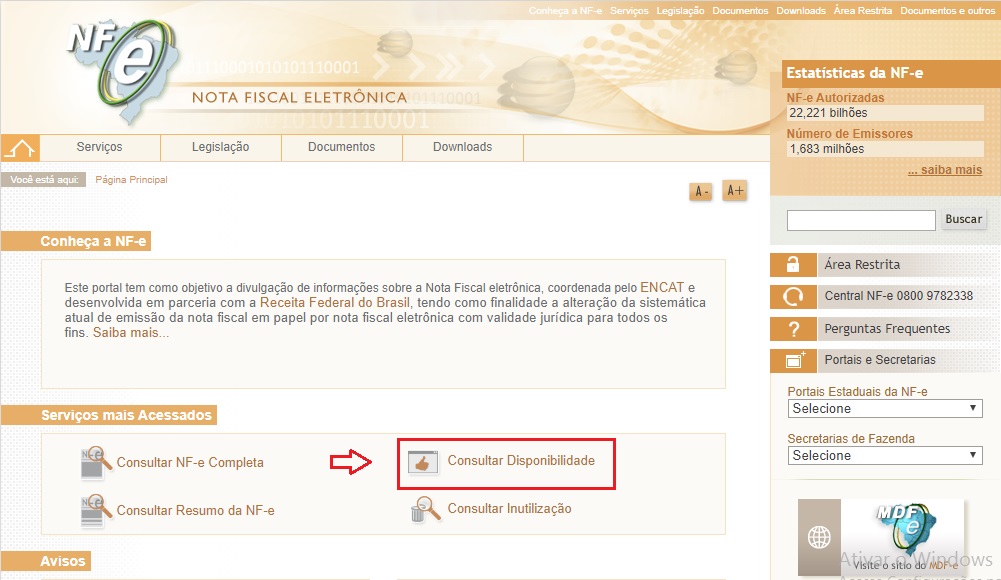
Task: Click the Consultar Inutilização trash icon
Action: click(x=422, y=510)
